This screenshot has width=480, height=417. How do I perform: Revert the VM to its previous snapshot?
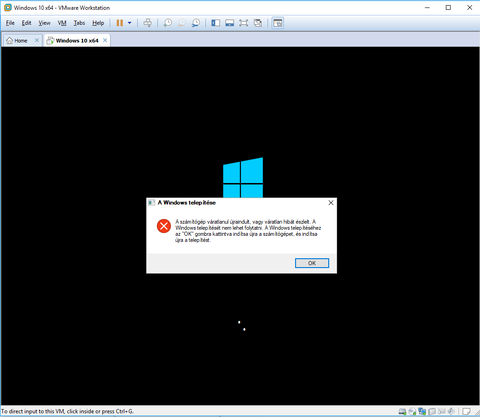[x=182, y=23]
